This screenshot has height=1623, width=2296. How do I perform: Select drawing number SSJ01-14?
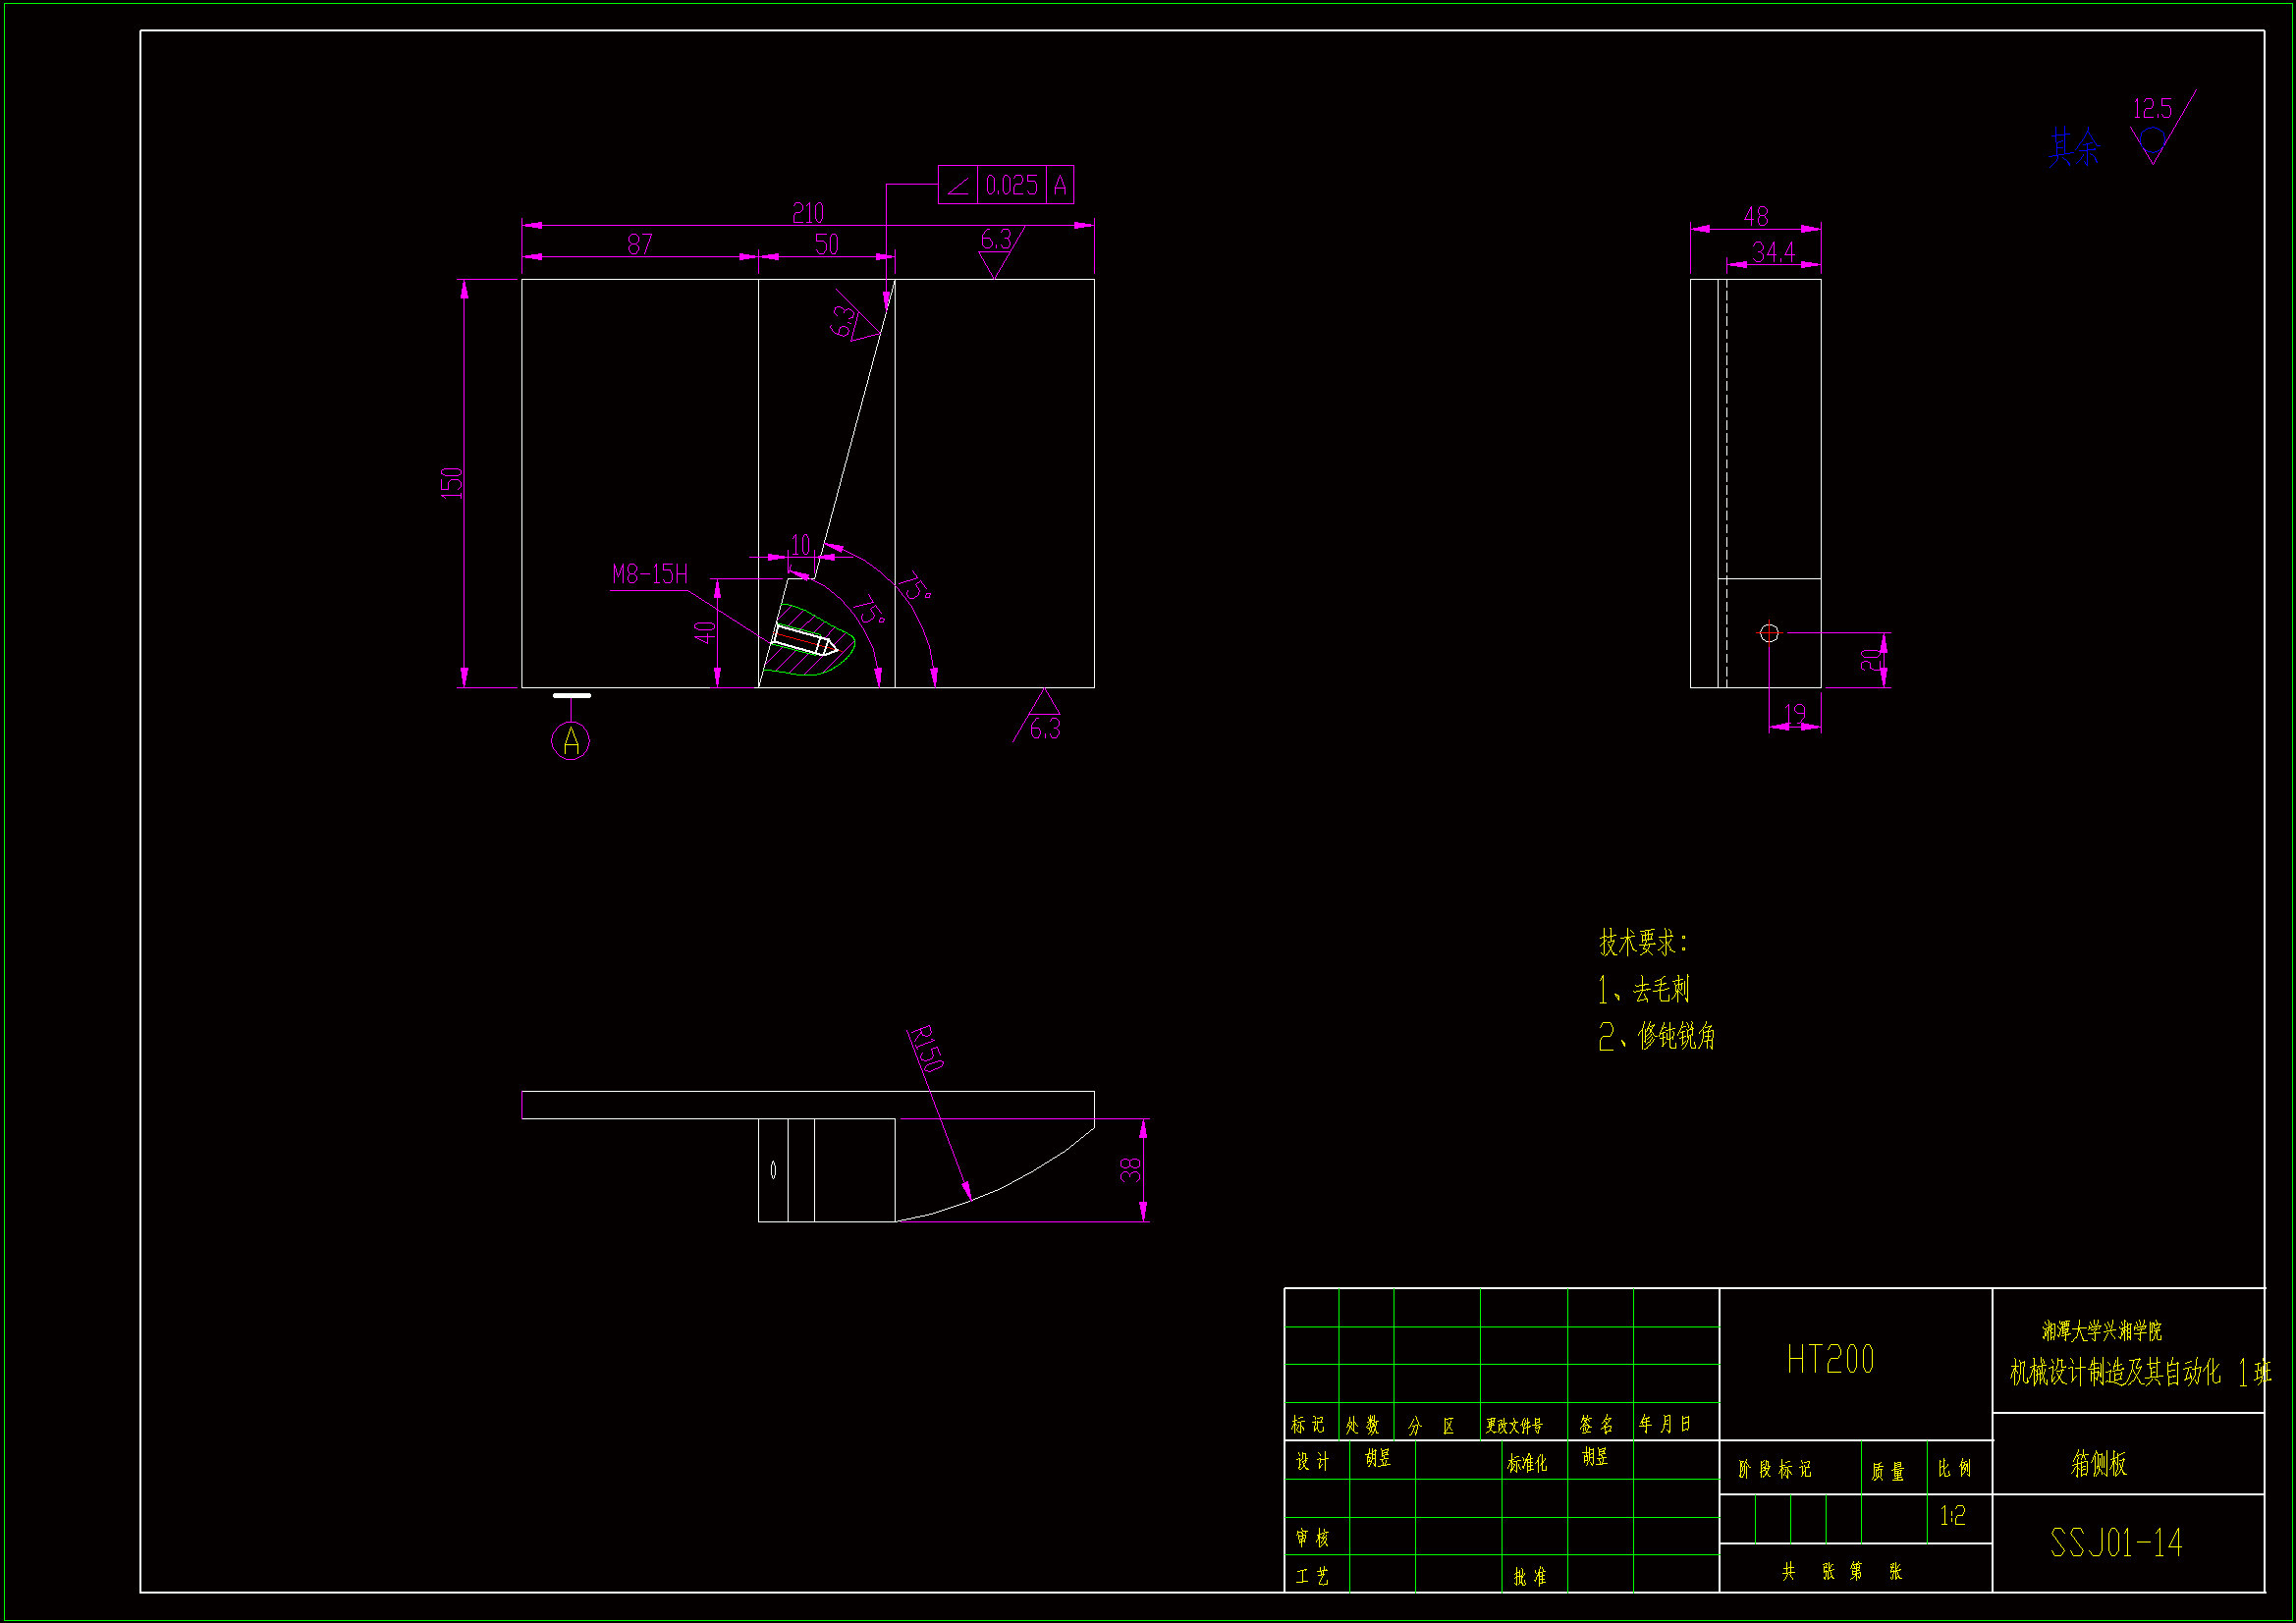2116,1543
